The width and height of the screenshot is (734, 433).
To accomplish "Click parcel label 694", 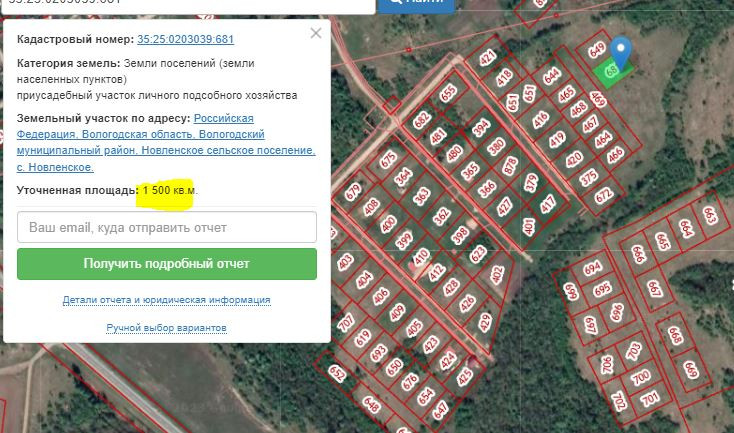I will click(595, 269).
